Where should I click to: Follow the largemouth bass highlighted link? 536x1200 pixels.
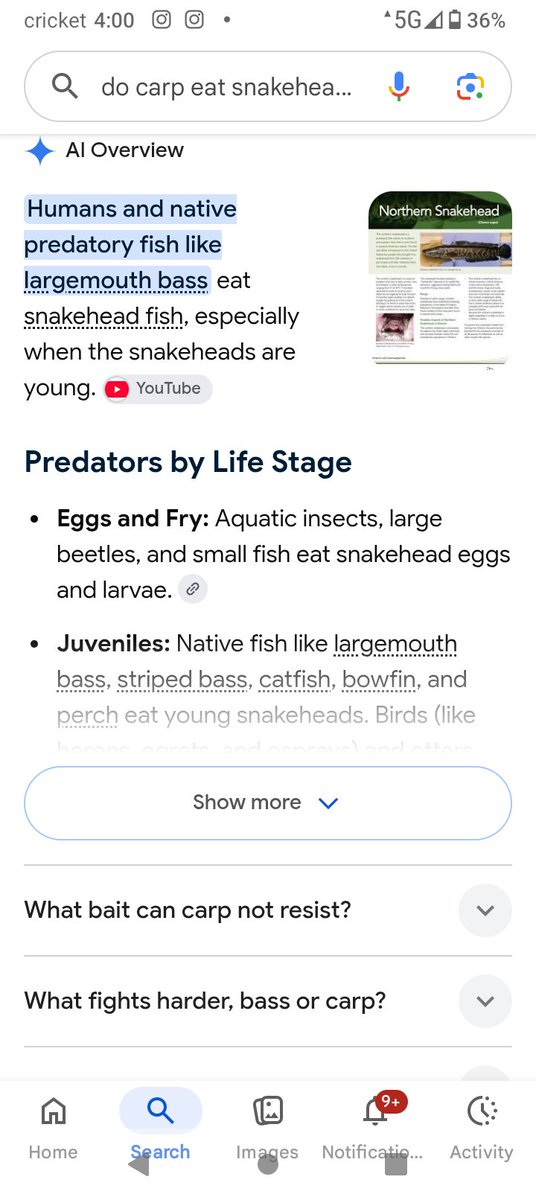(116, 280)
